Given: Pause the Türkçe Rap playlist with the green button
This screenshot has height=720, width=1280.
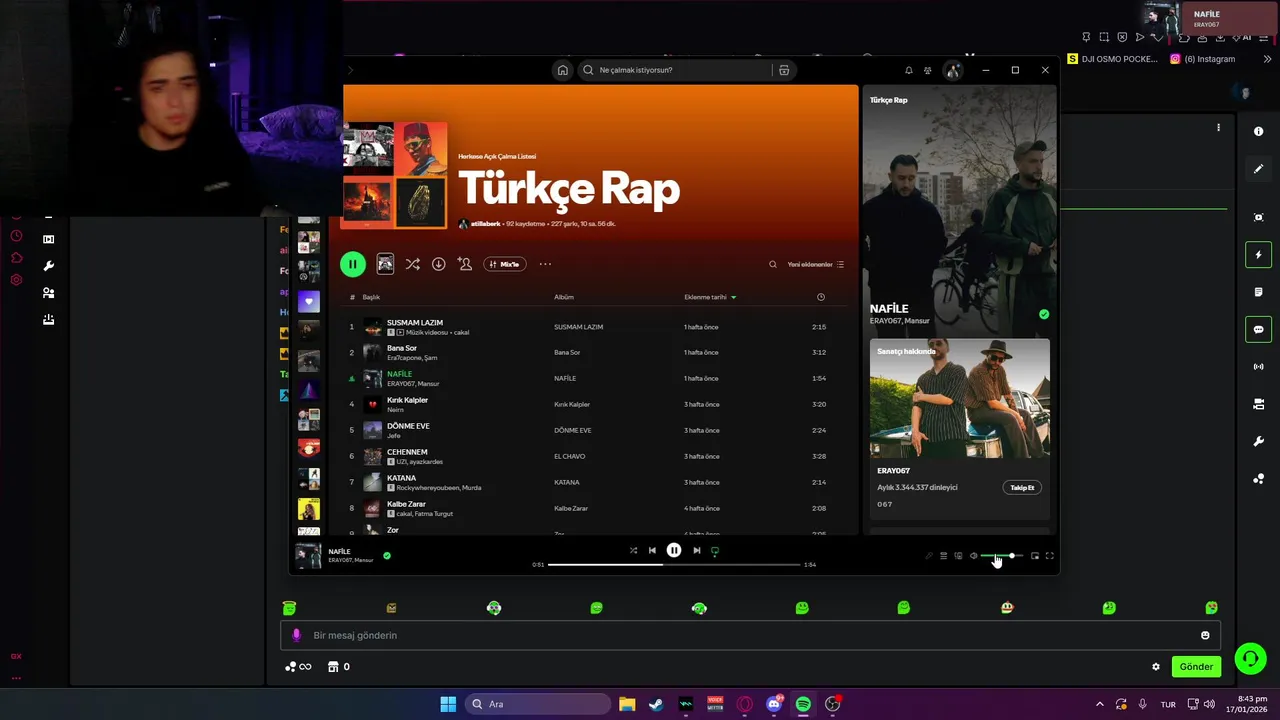Looking at the screenshot, I should pyautogui.click(x=352, y=264).
